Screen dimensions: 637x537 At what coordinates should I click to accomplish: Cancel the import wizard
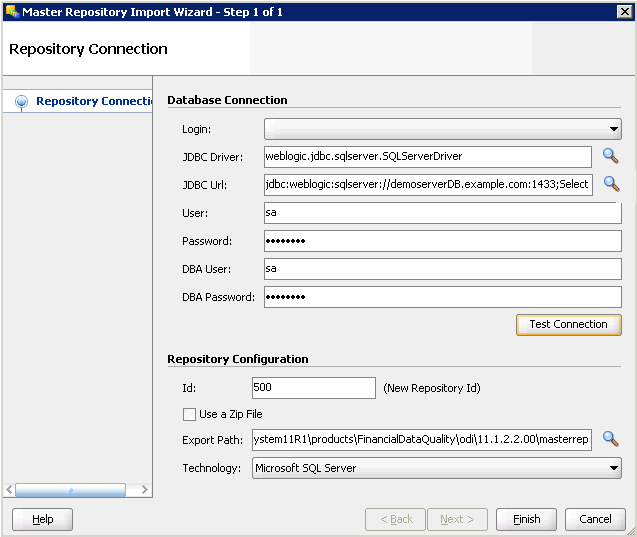click(595, 519)
